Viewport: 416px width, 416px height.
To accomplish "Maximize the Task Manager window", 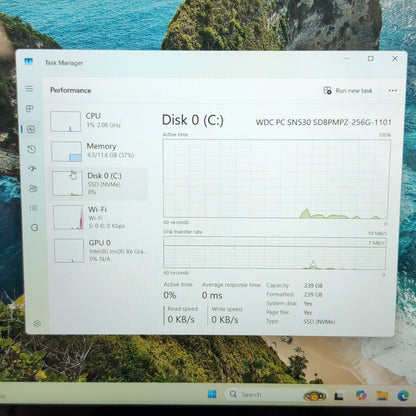I will pos(370,59).
